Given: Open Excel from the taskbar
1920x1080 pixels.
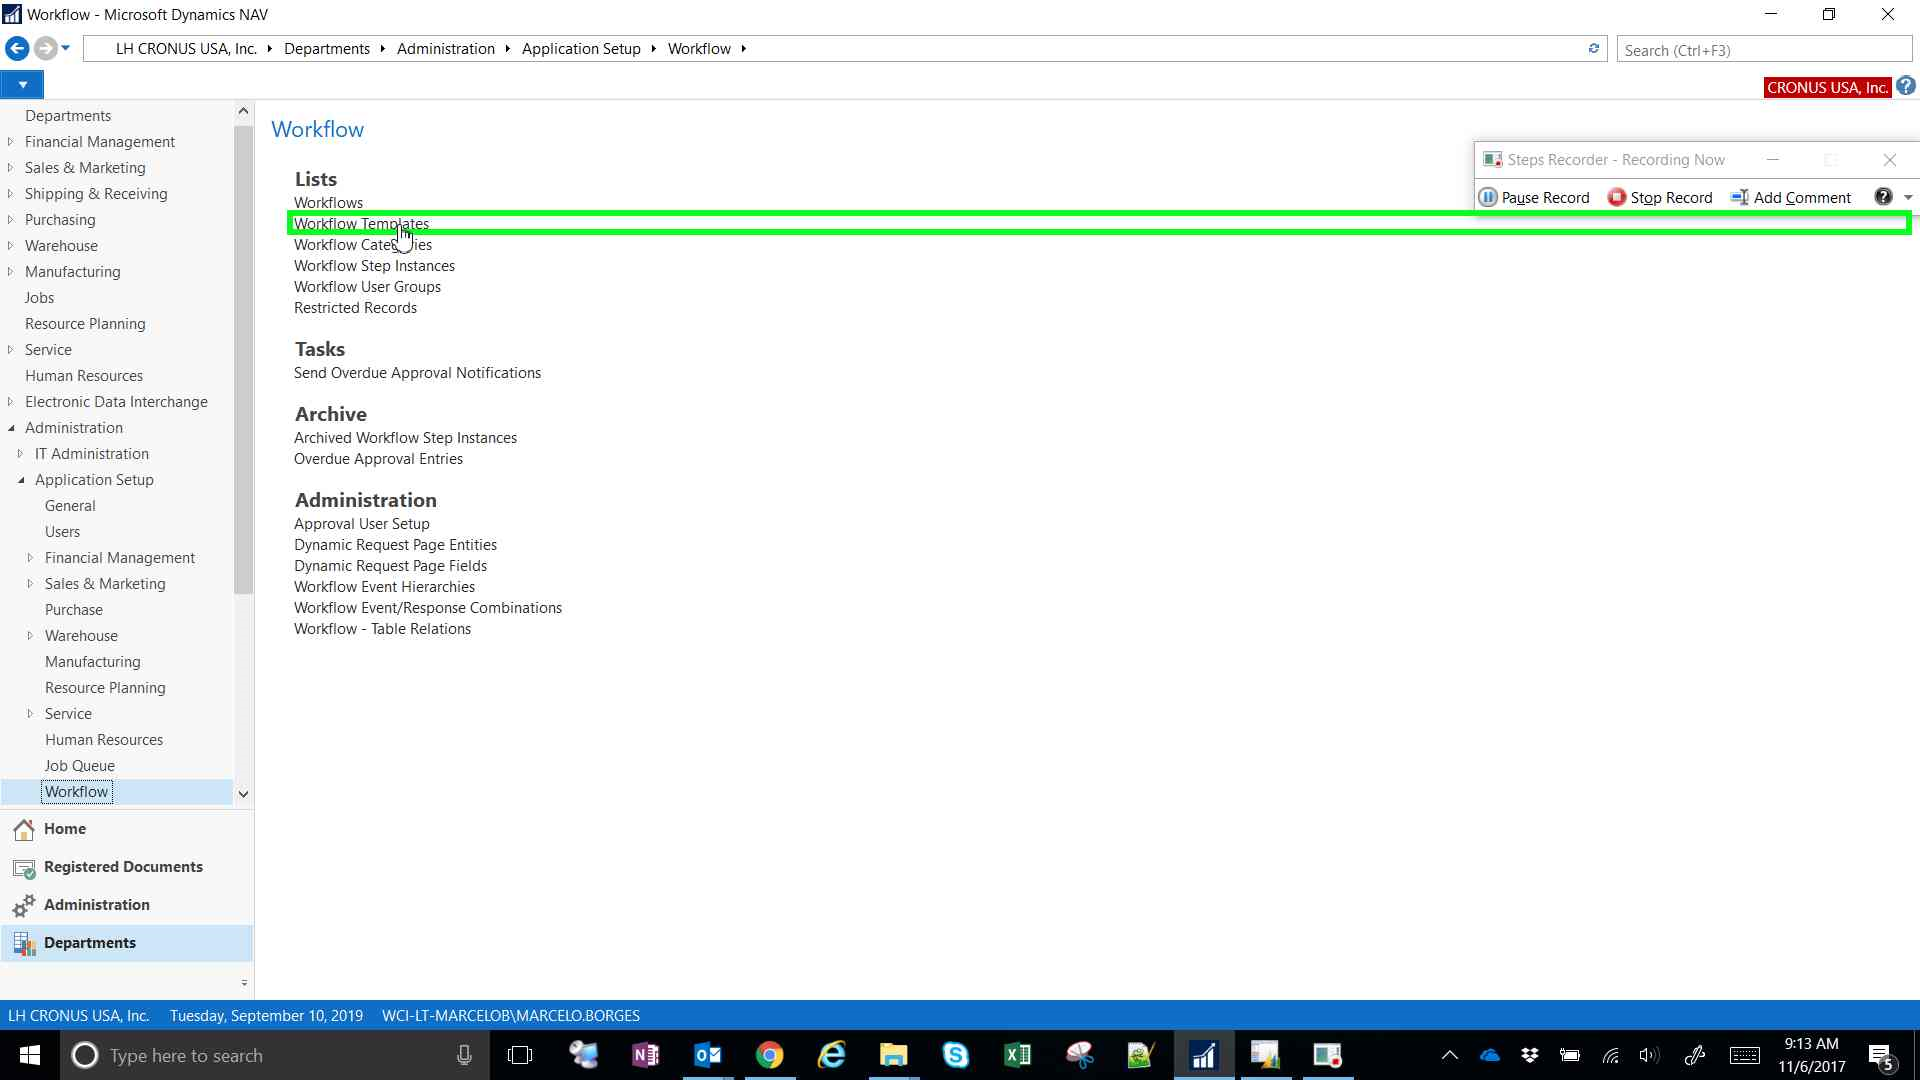Looking at the screenshot, I should 1017,1055.
